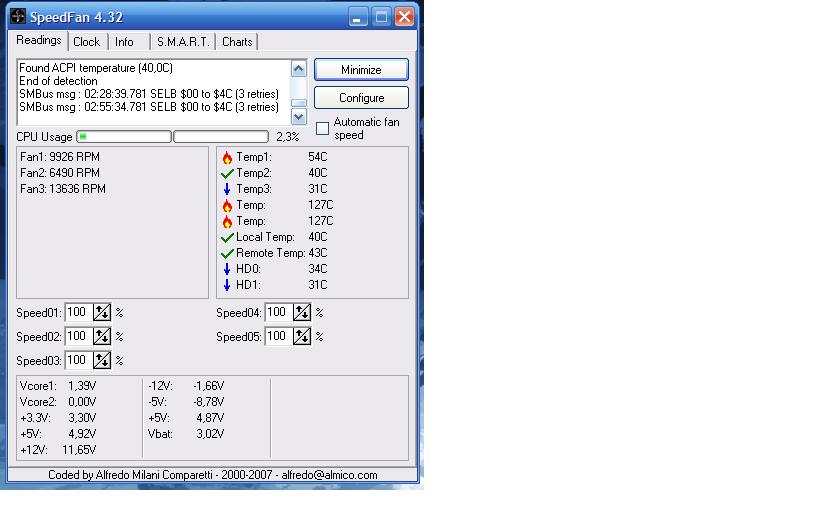Click the Speed05 value field

(x=279, y=336)
